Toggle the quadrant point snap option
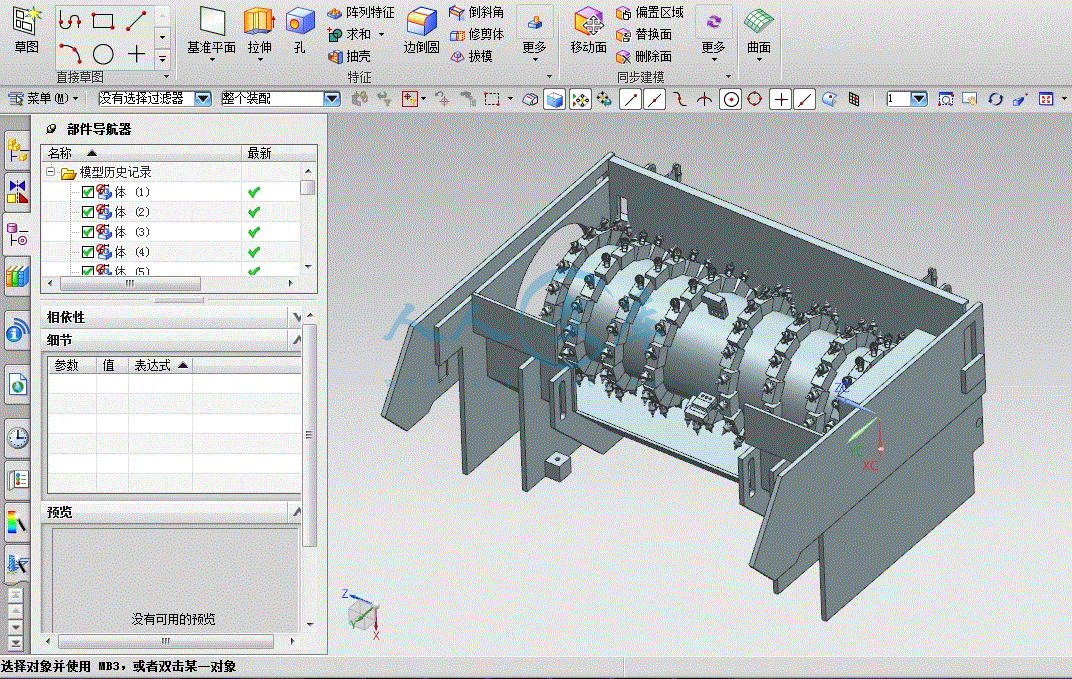This screenshot has width=1072, height=679. [x=755, y=100]
